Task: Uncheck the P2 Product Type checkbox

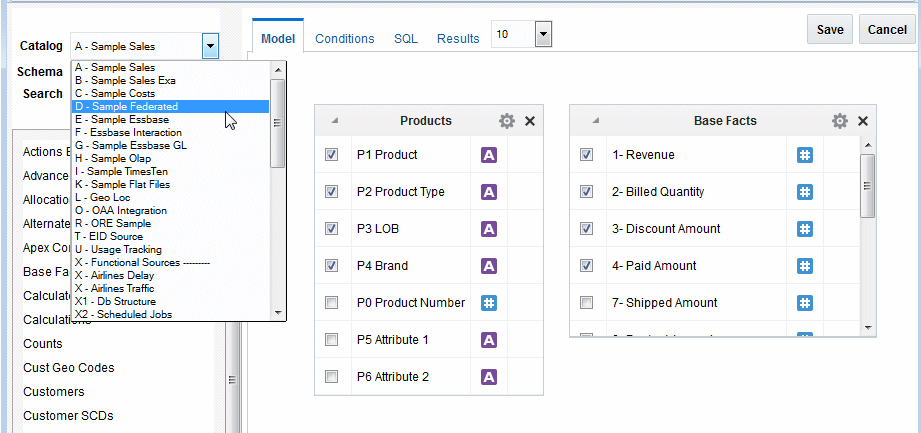Action: 331,192
